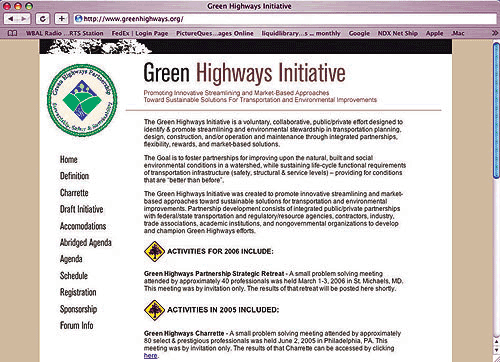The height and width of the screenshot is (362, 500).
Task: Click the green zoom window button
Action: (x=29, y=6)
